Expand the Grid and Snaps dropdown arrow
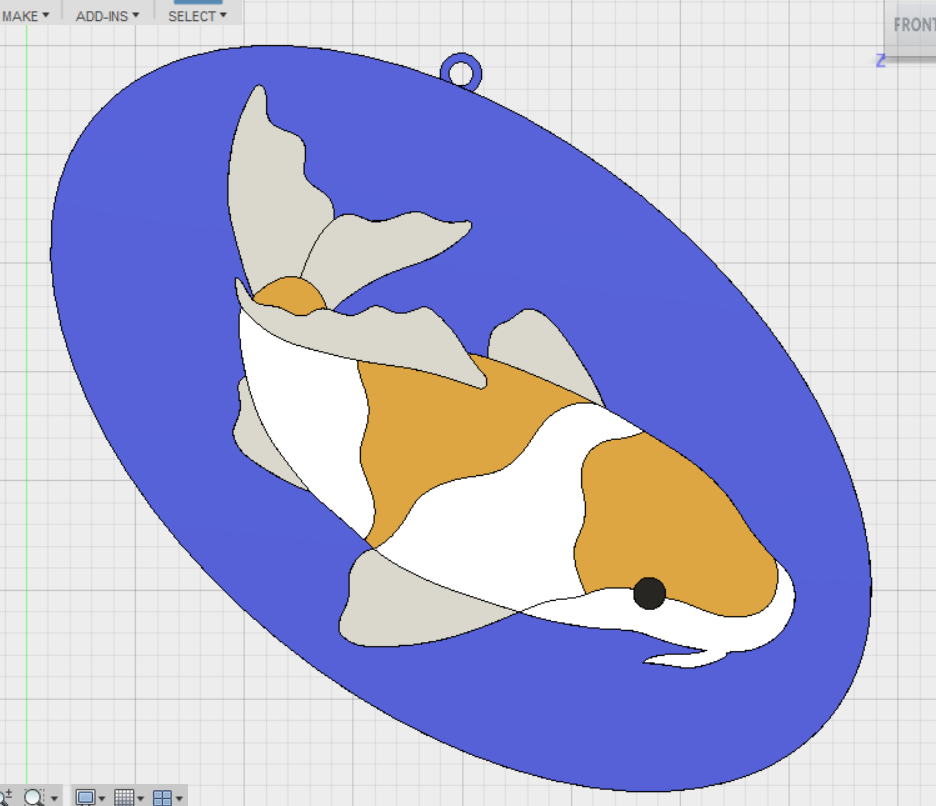Screen dimensions: 936x806 [141, 798]
